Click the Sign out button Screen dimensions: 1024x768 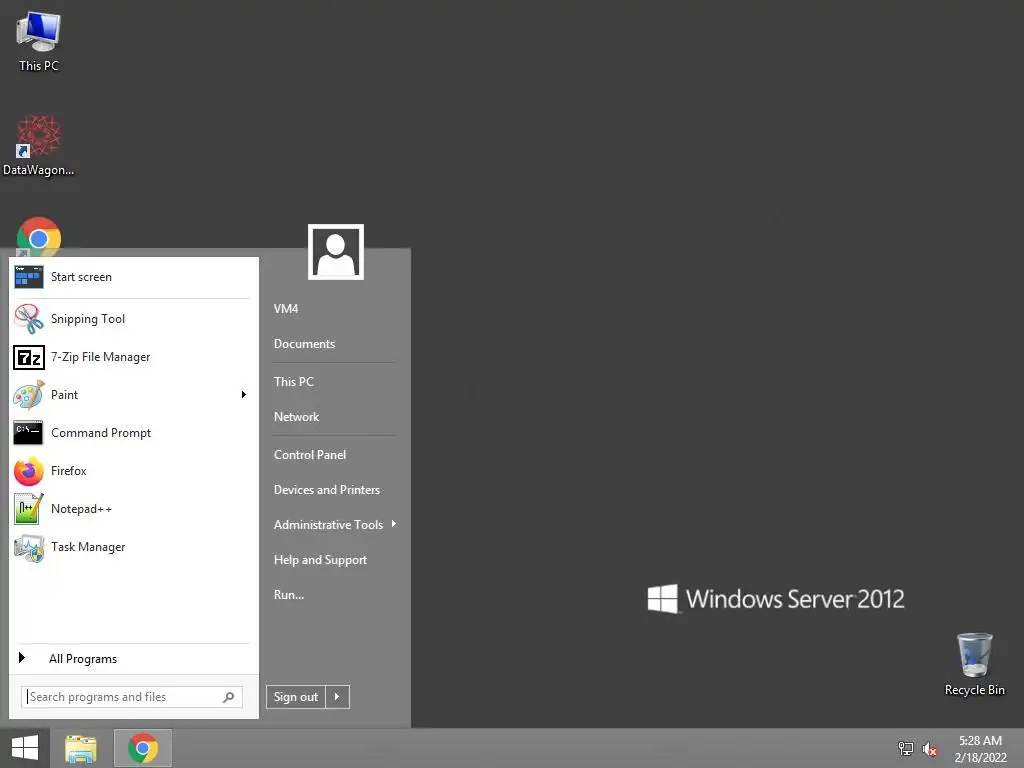point(296,697)
